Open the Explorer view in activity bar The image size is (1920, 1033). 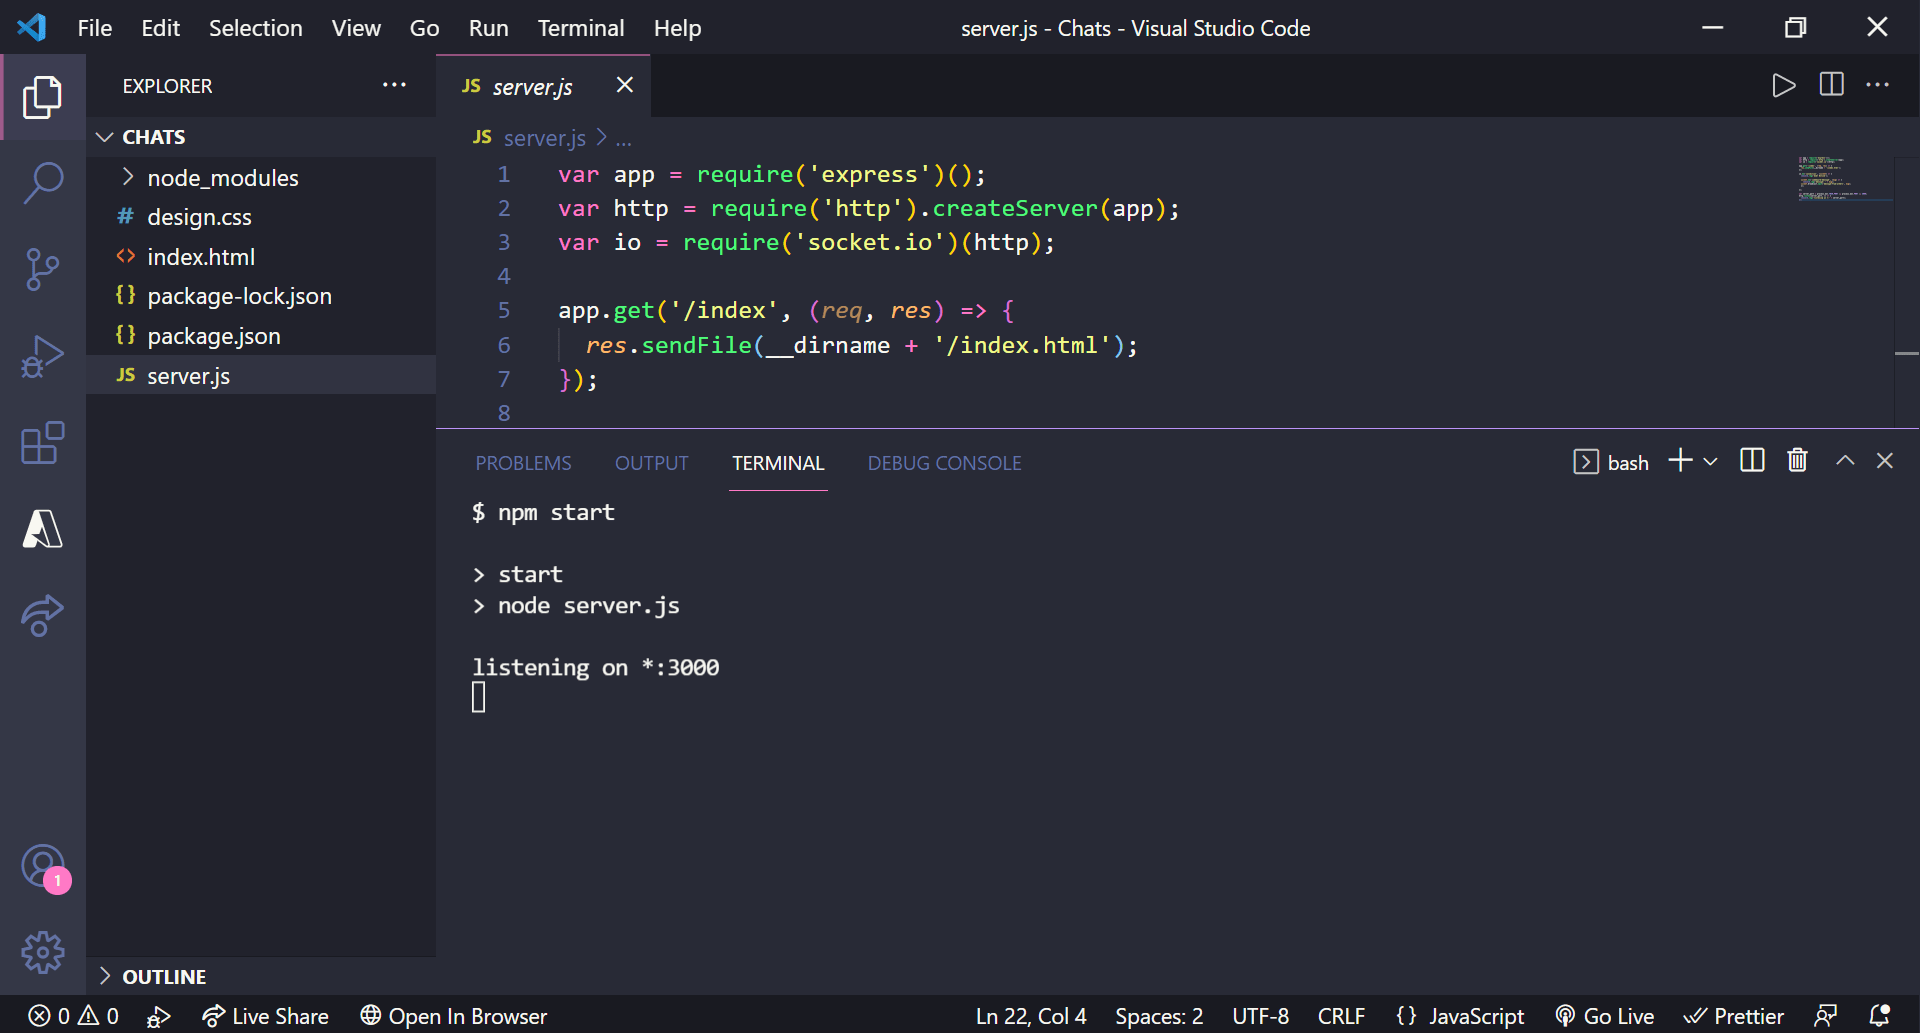(43, 97)
